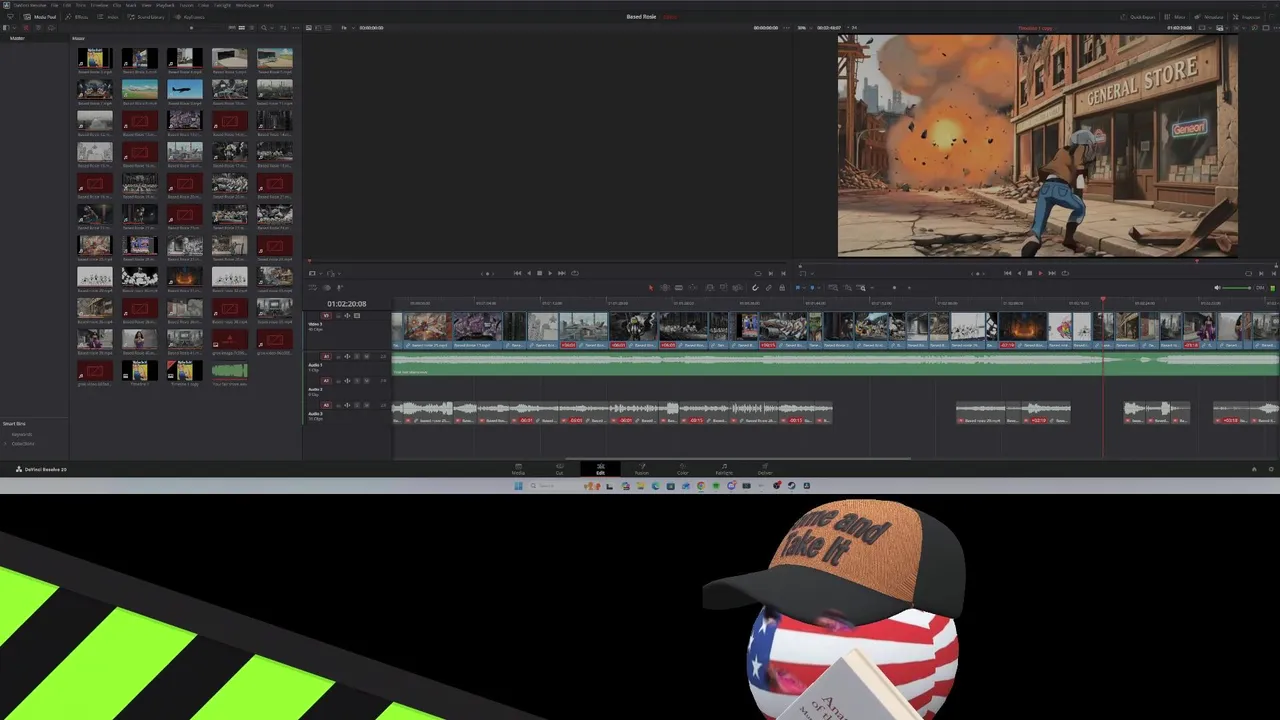This screenshot has width=1280, height=720.
Task: Switch to the Cut page
Action: [x=559, y=469]
